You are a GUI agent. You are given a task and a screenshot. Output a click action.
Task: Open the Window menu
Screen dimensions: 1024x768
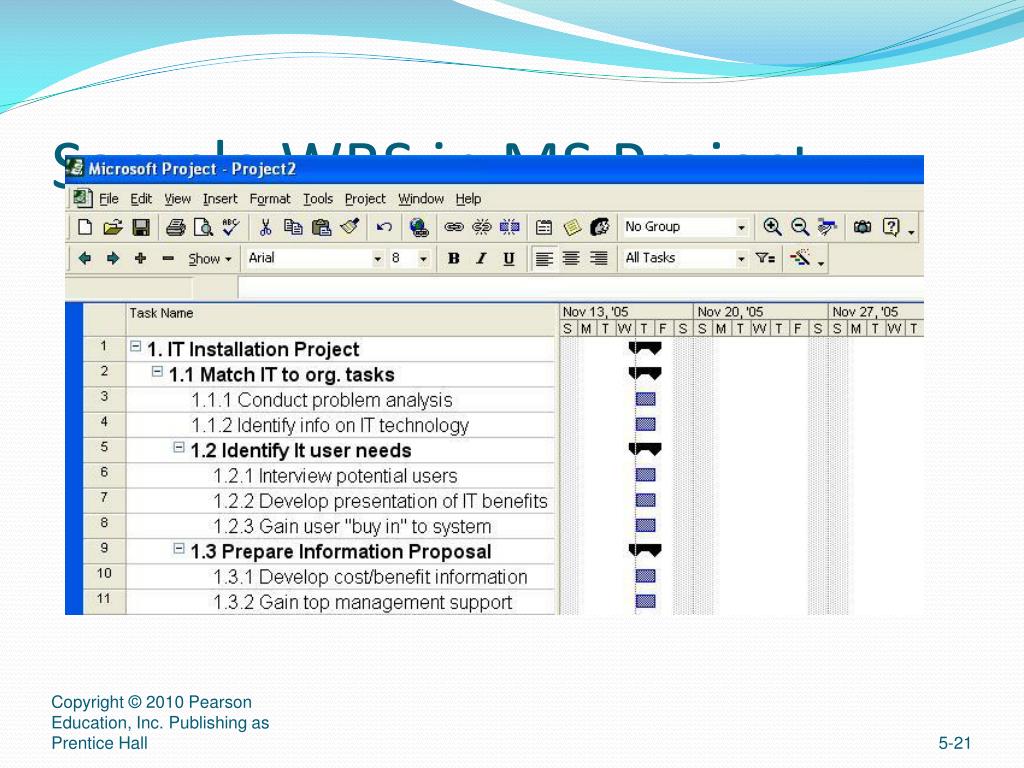point(421,199)
